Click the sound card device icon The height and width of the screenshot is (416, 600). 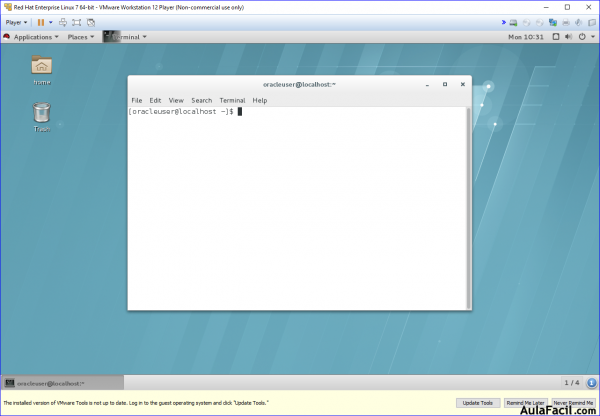point(578,23)
